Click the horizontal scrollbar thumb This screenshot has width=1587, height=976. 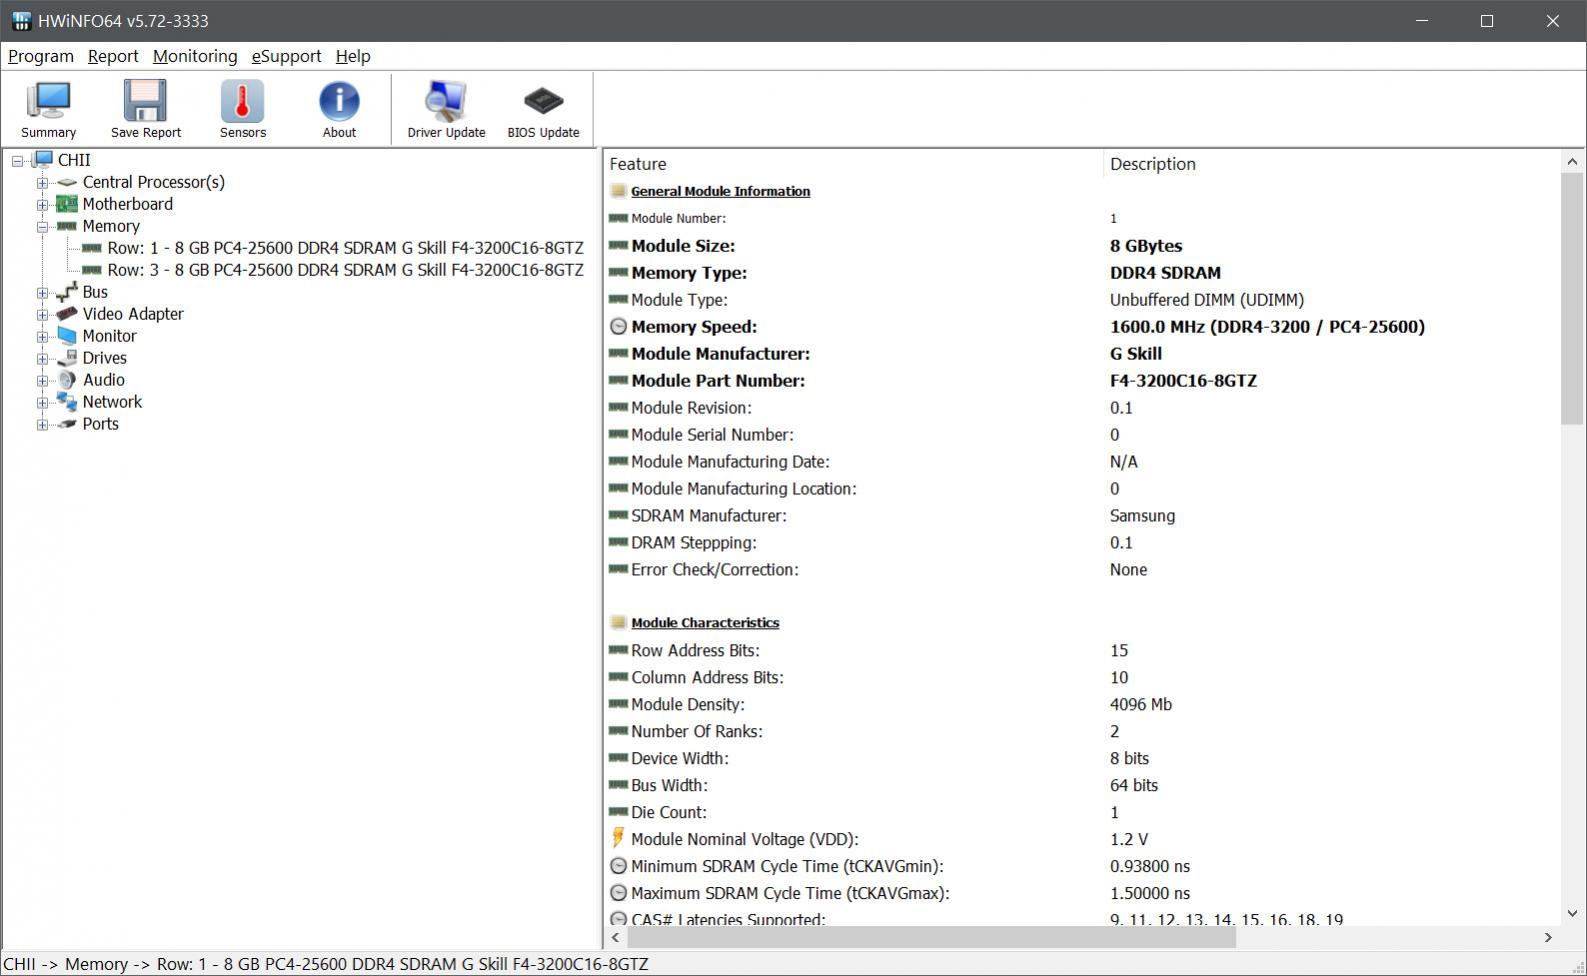coord(931,937)
